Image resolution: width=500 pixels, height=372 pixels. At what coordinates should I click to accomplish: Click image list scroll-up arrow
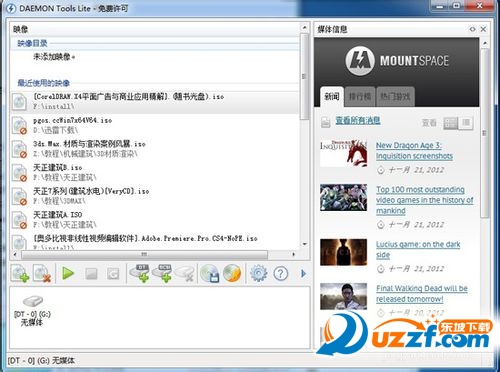click(x=304, y=28)
